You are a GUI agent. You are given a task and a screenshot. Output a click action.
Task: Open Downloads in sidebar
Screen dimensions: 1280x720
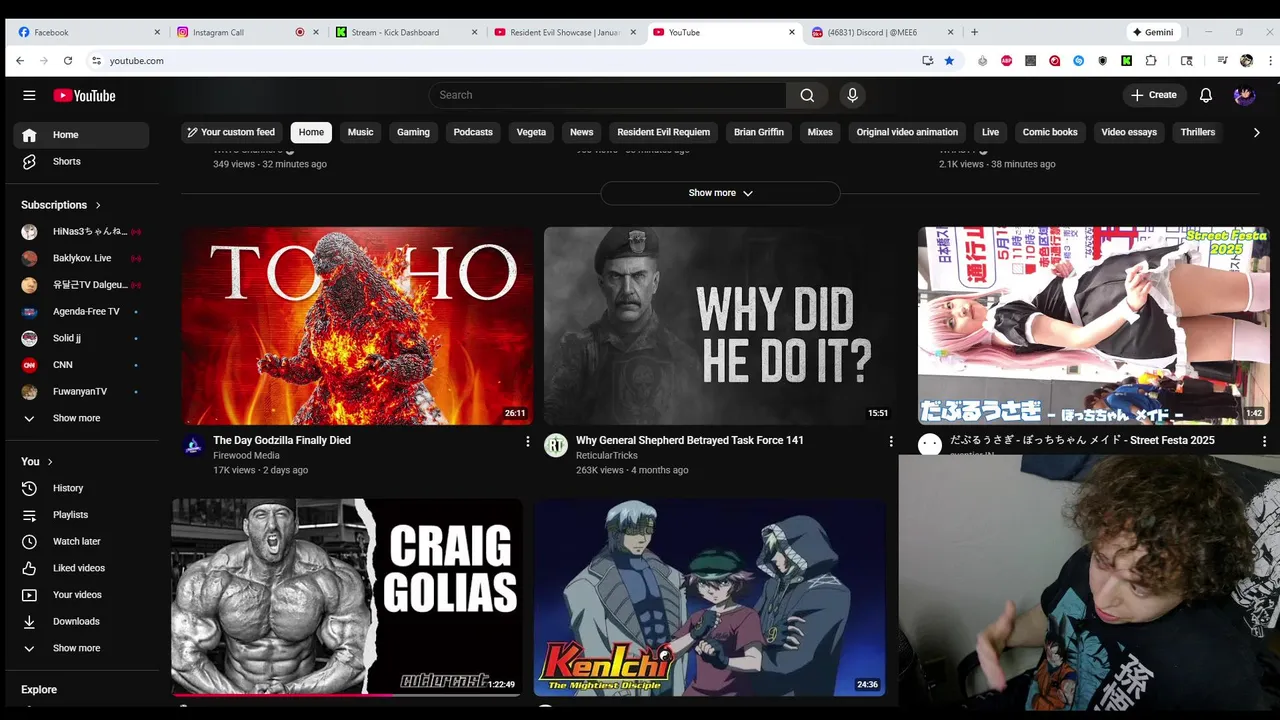81,621
